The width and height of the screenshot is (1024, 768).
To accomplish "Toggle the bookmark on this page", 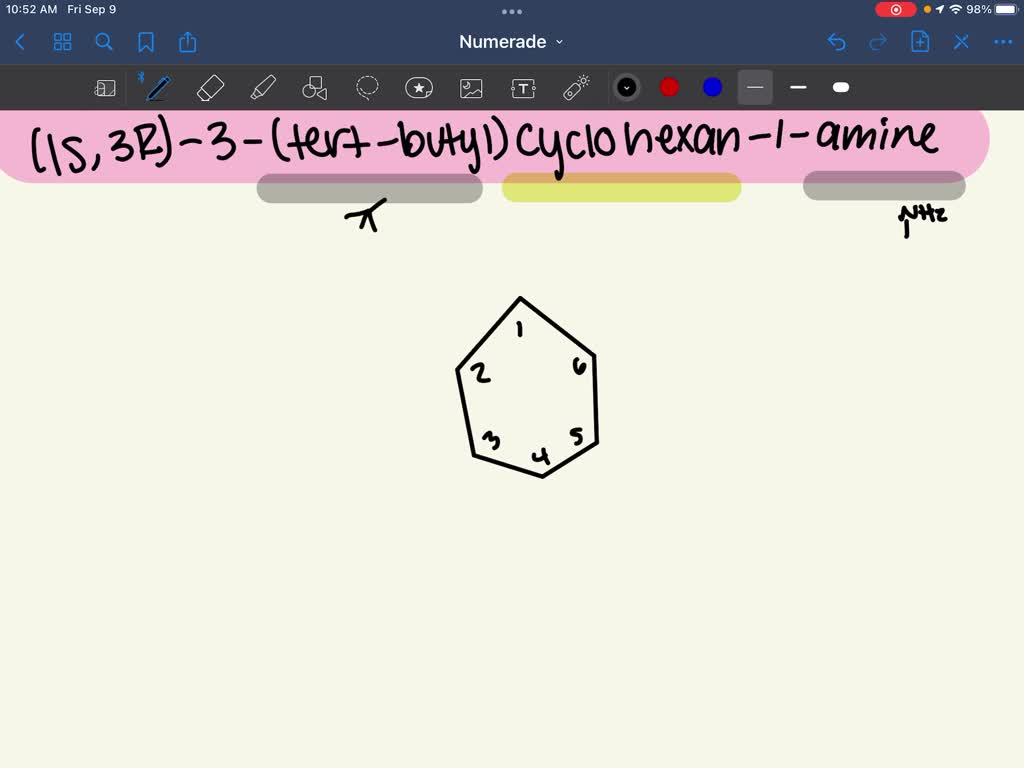I will click(x=146, y=42).
